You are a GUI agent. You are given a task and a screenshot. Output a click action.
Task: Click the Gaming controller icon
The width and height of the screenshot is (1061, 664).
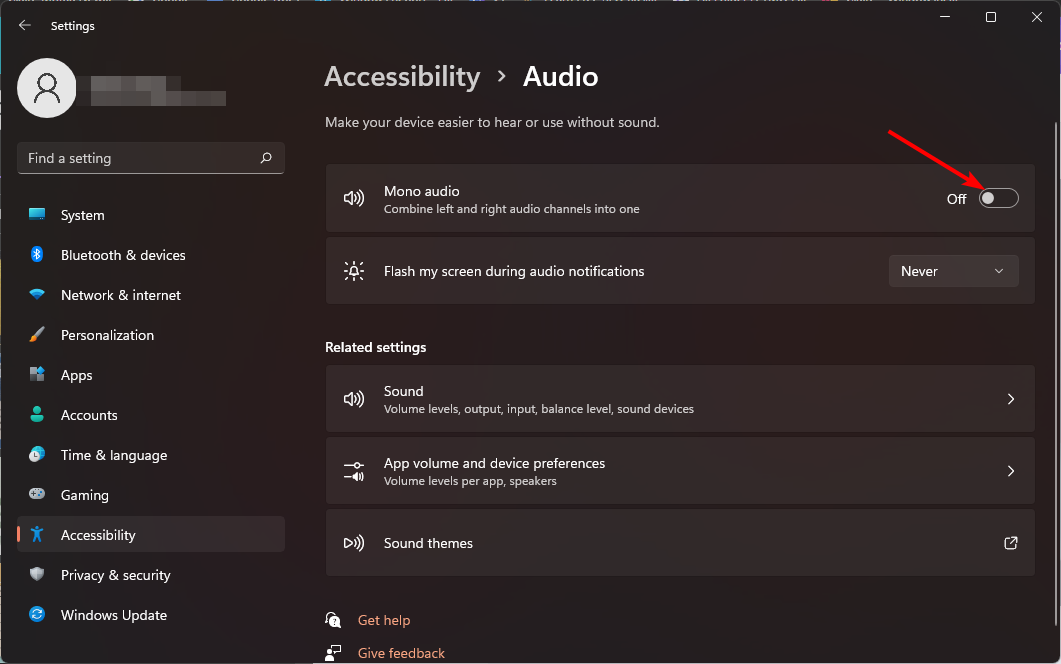click(37, 495)
